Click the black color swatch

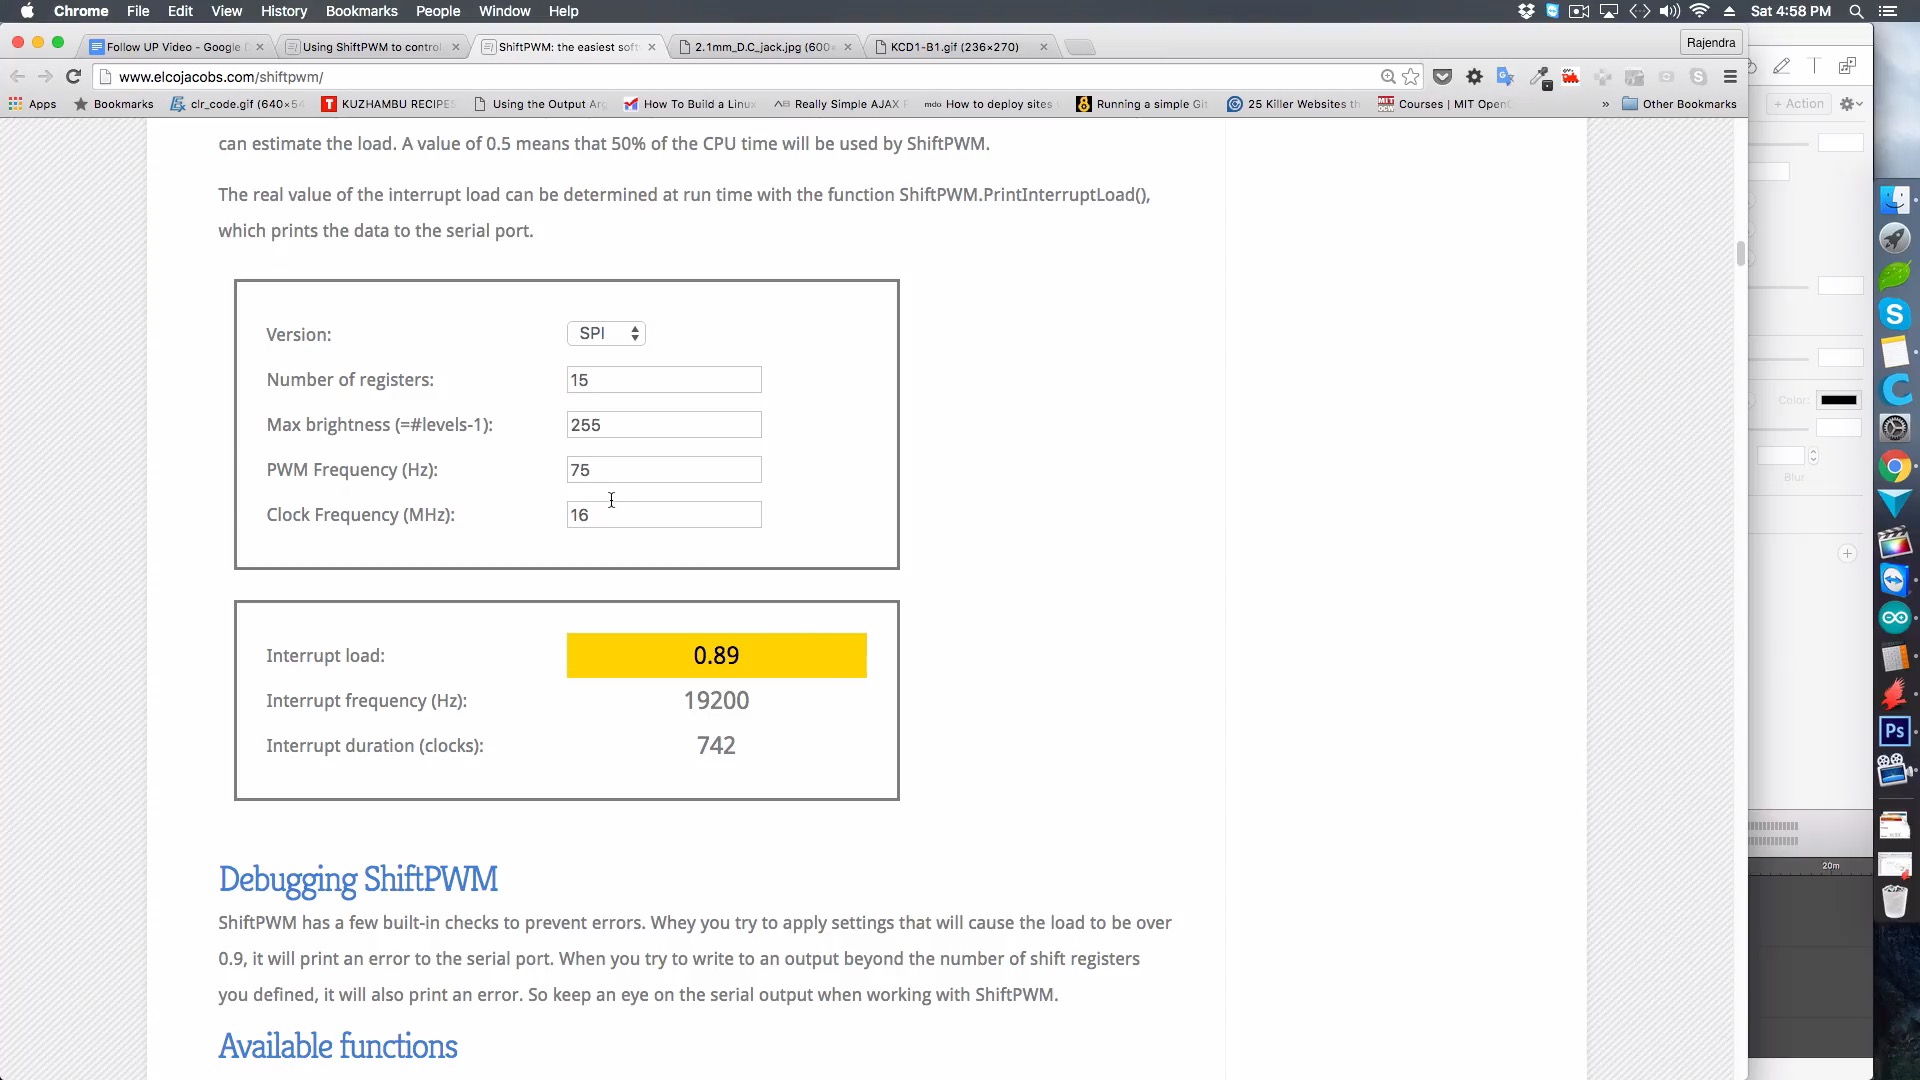click(1838, 400)
